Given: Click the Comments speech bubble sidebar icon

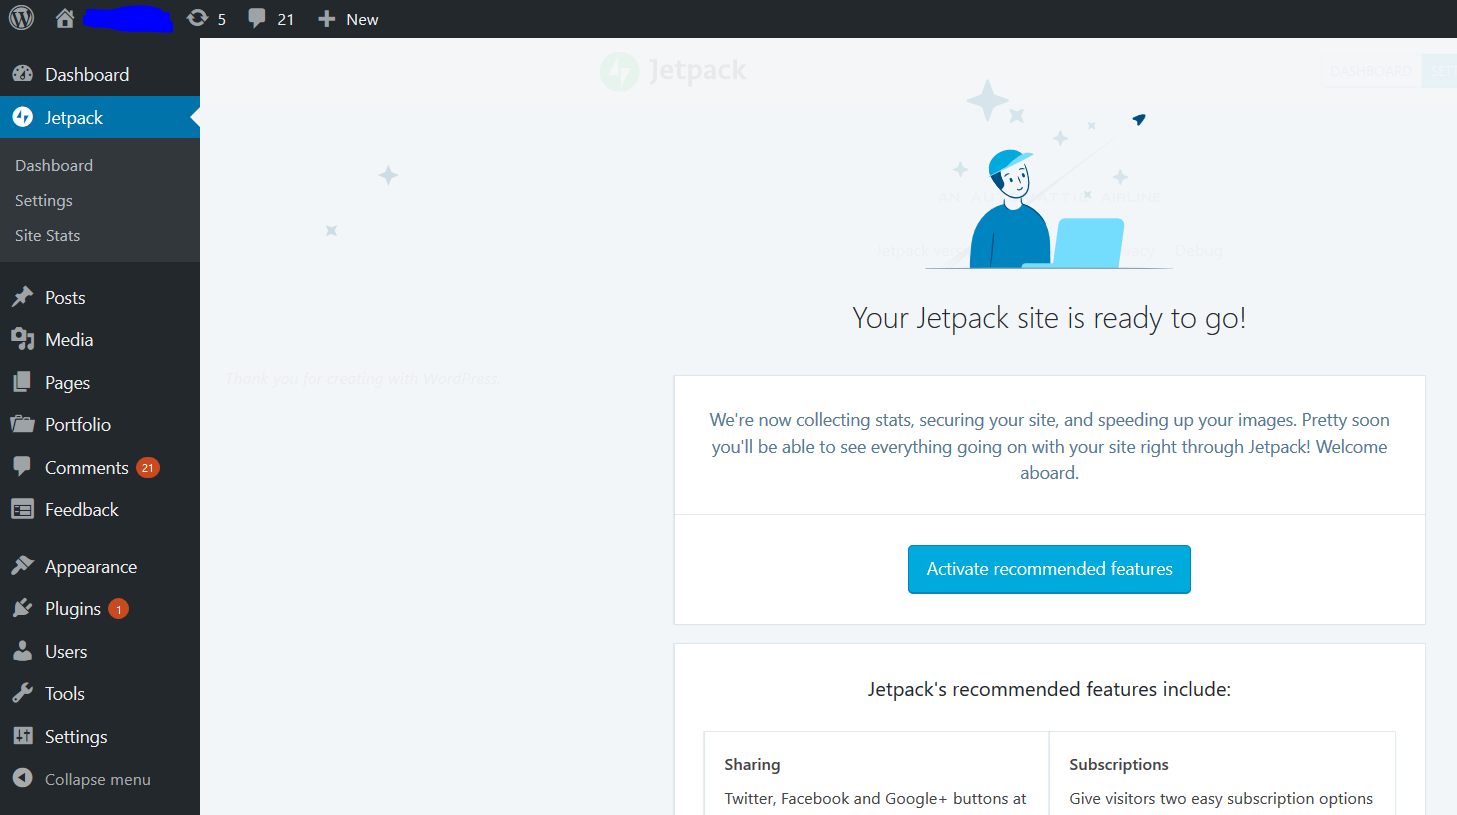Looking at the screenshot, I should point(22,467).
